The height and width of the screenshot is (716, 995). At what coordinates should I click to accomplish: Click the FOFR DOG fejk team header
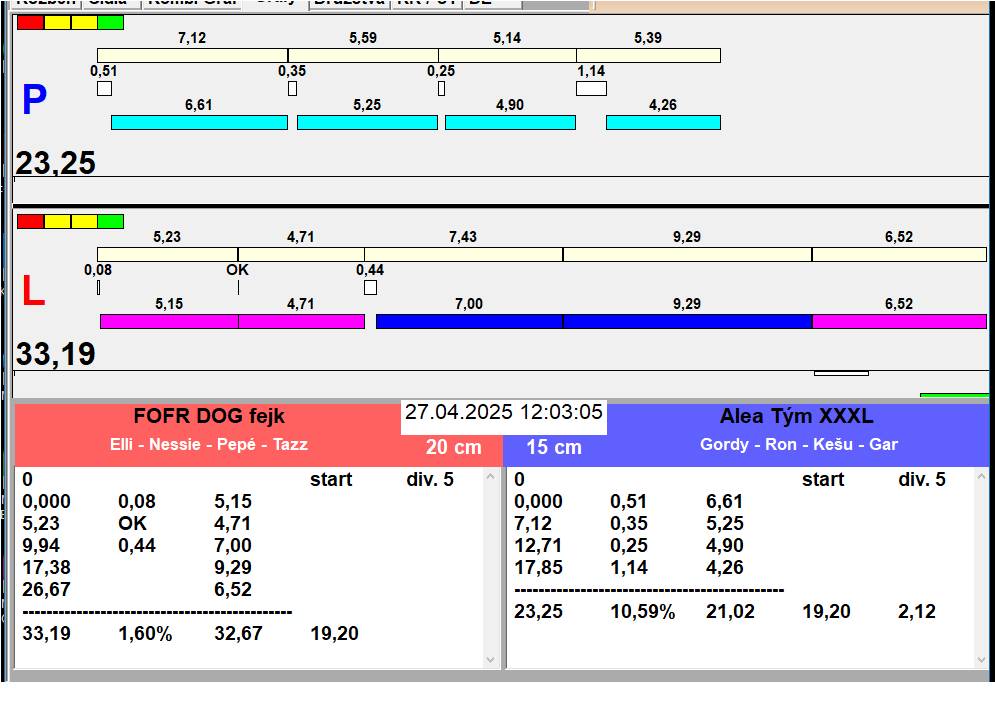pos(209,417)
